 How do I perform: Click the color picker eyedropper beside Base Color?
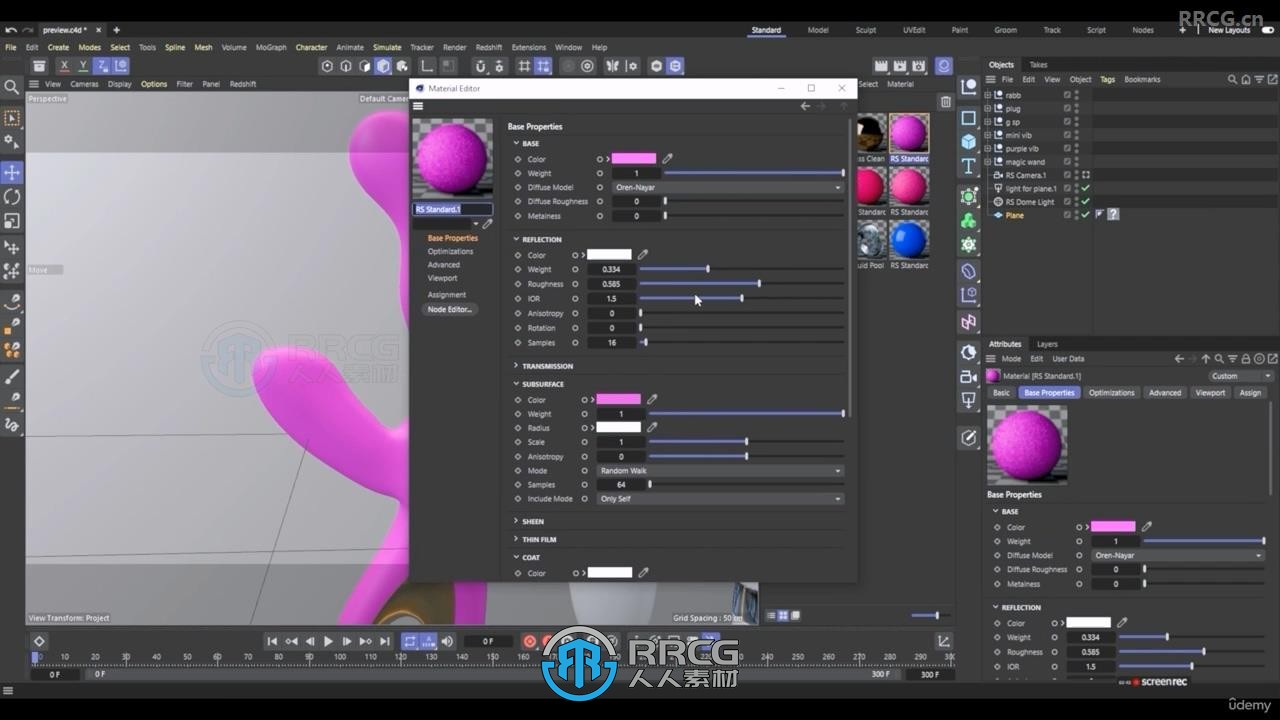pos(667,158)
